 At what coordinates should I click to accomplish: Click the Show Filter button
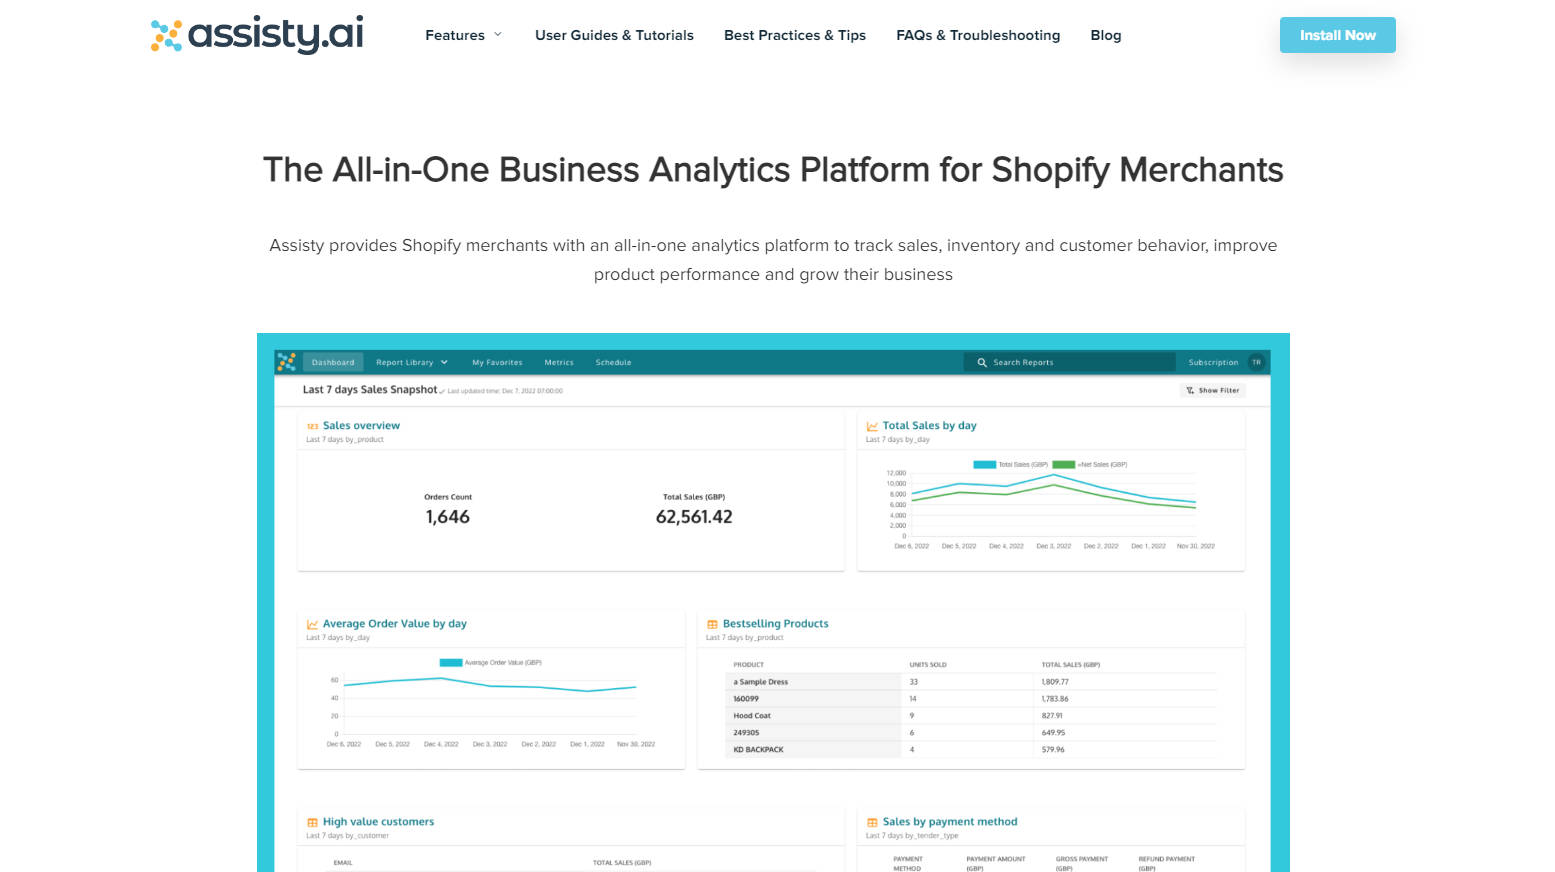point(1212,390)
